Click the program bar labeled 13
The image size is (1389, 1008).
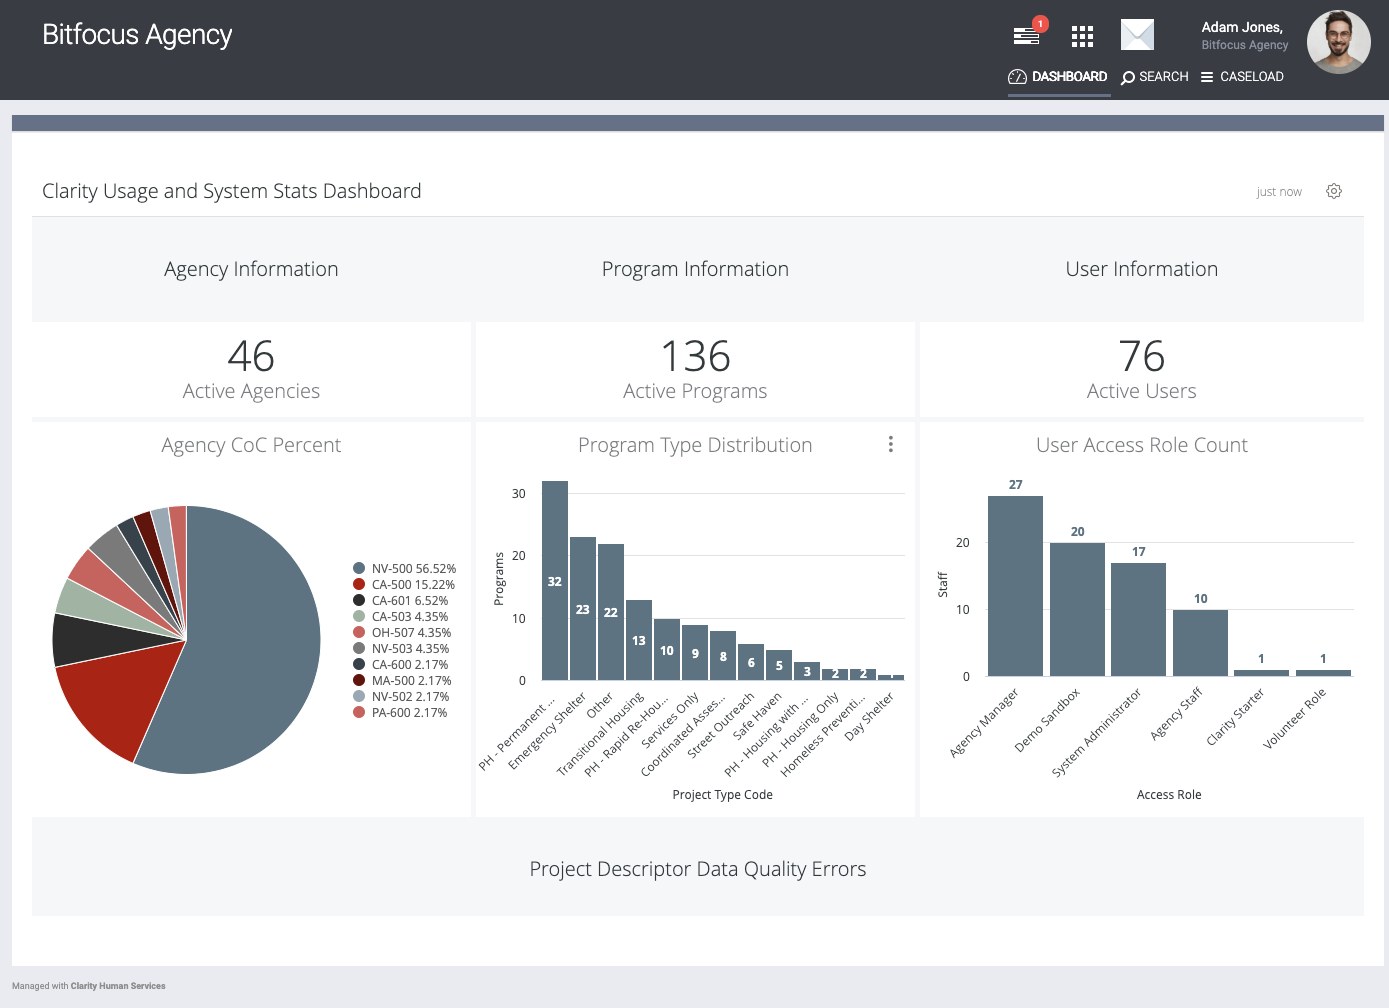(639, 640)
